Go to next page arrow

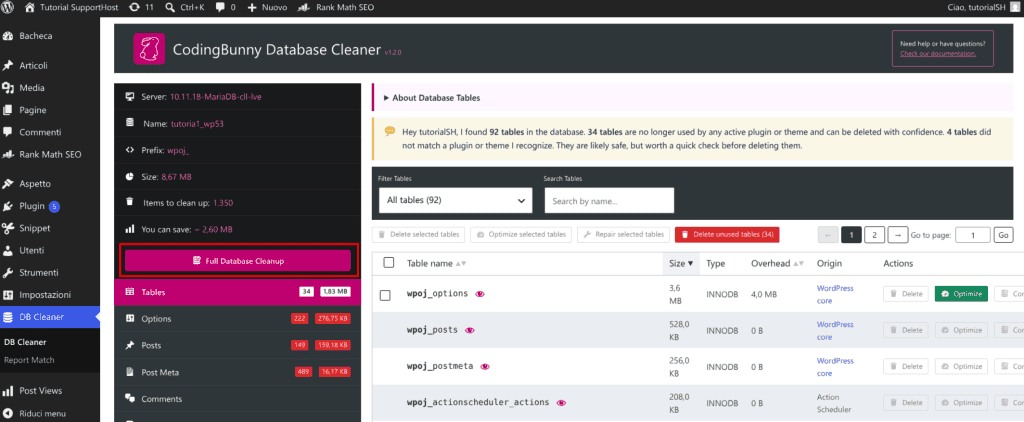pyautogui.click(x=898, y=235)
